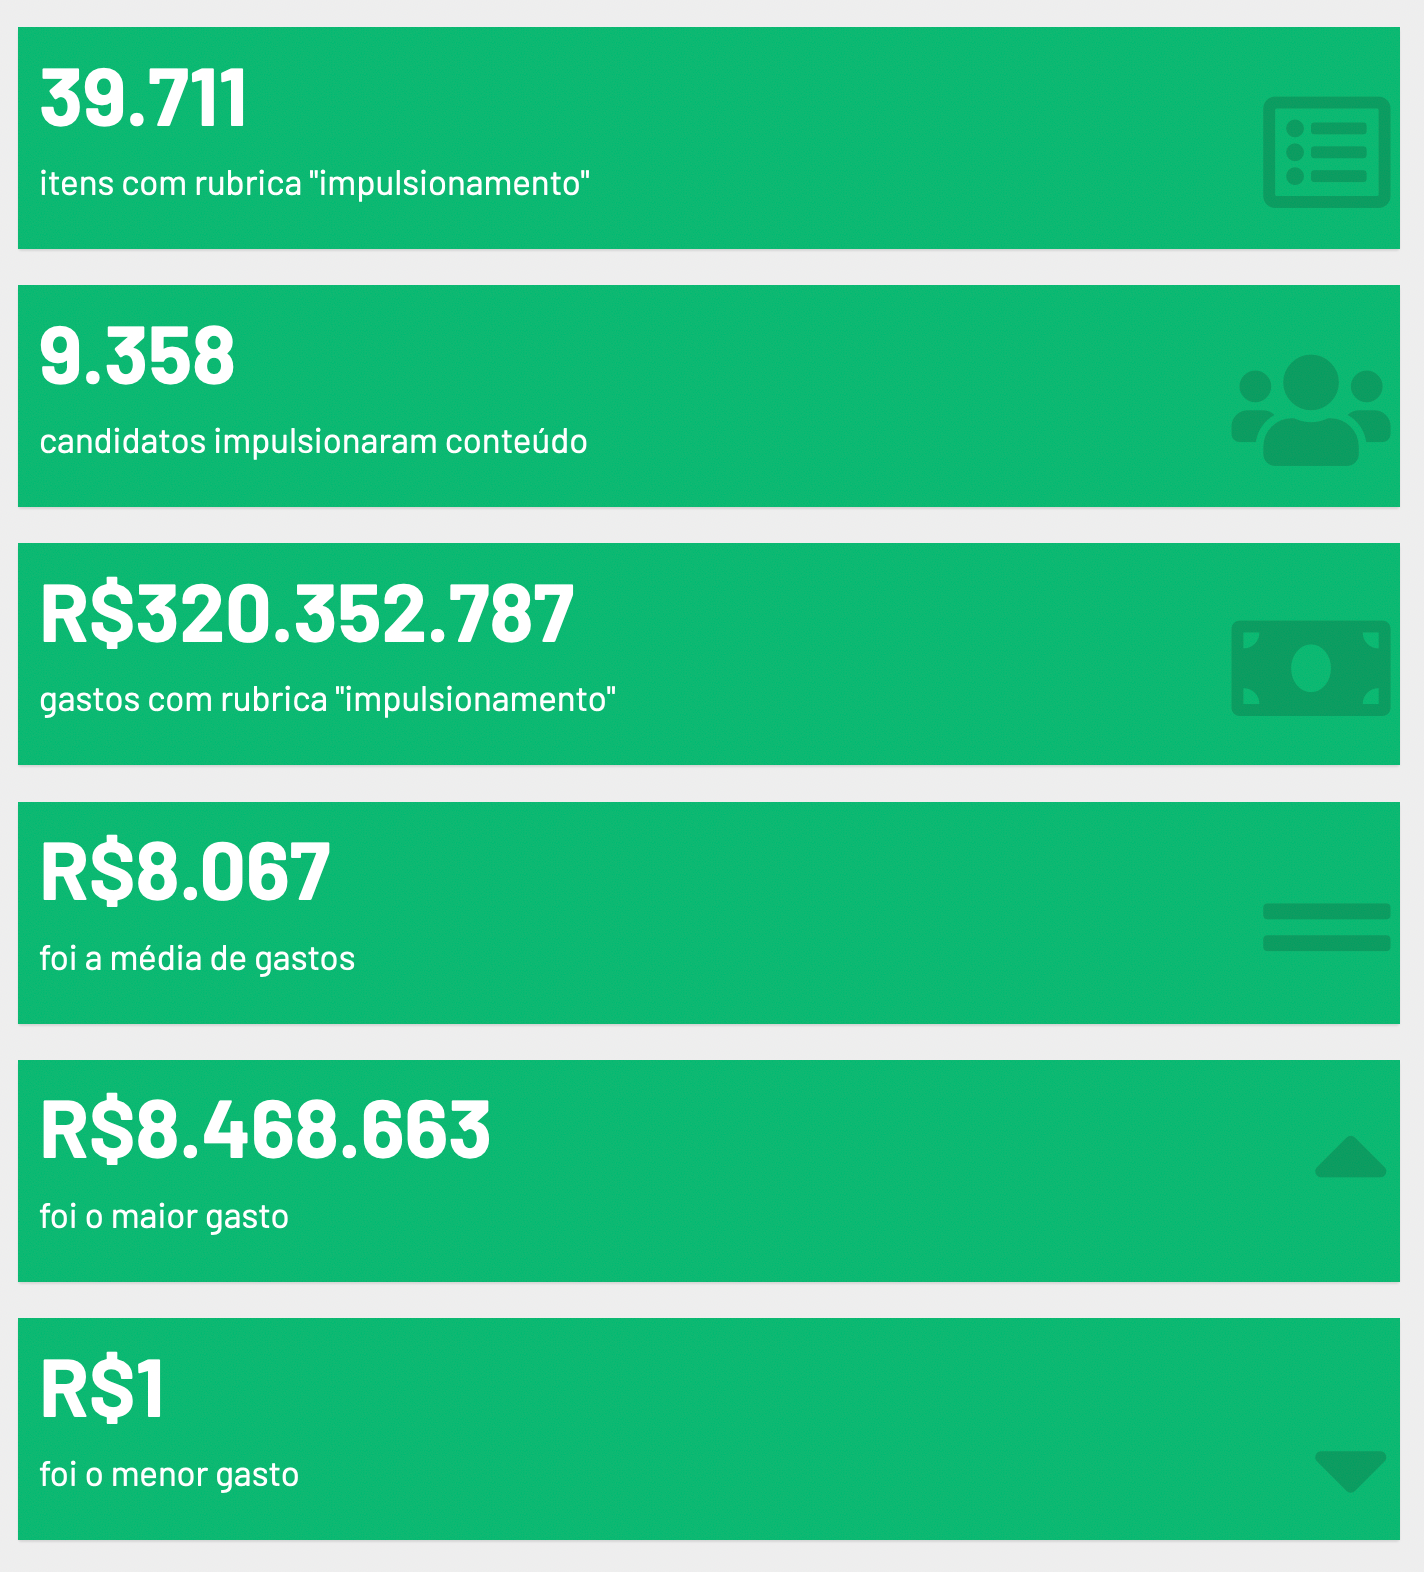1424x1572 pixels.
Task: Click 'candidatos impulsionaram conteúdo' label
Action: click(x=313, y=442)
